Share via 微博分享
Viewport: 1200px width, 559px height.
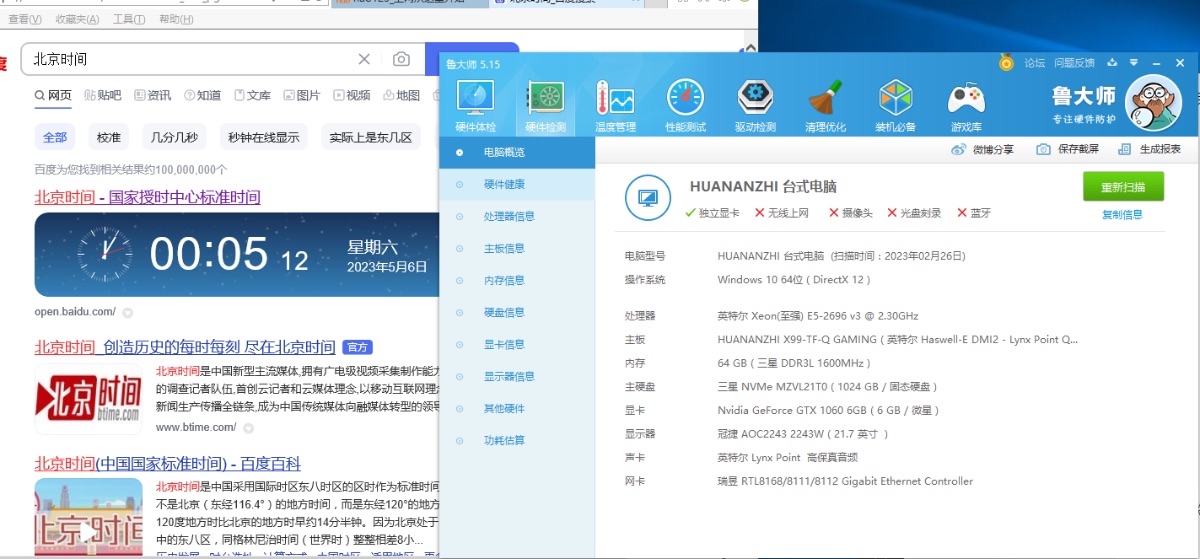pyautogui.click(x=981, y=149)
